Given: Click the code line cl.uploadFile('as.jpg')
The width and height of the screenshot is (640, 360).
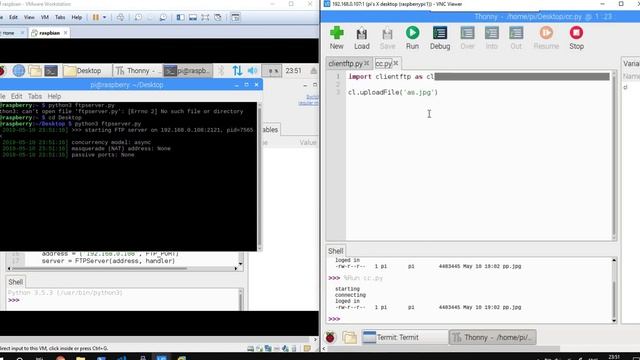Looking at the screenshot, I should pos(393,92).
